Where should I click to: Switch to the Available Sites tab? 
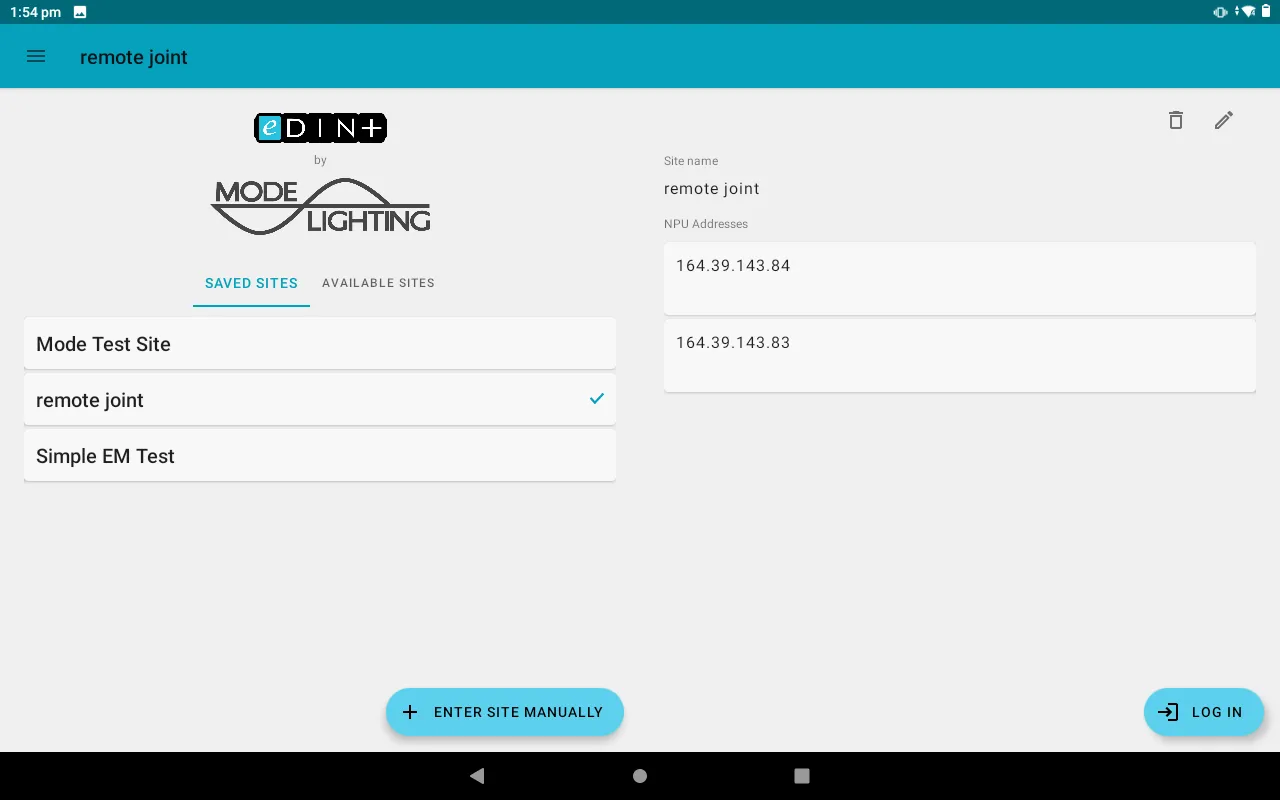click(378, 283)
